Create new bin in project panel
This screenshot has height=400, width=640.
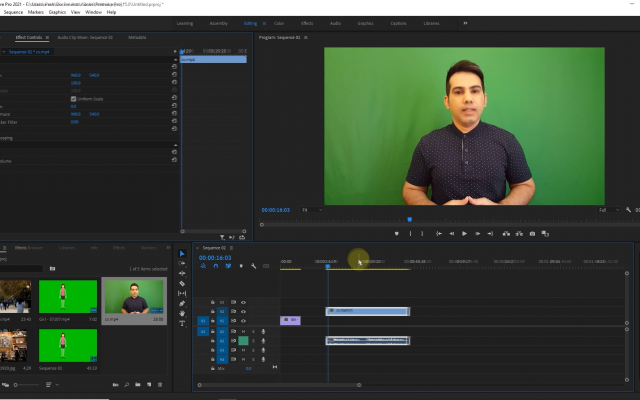click(x=138, y=384)
